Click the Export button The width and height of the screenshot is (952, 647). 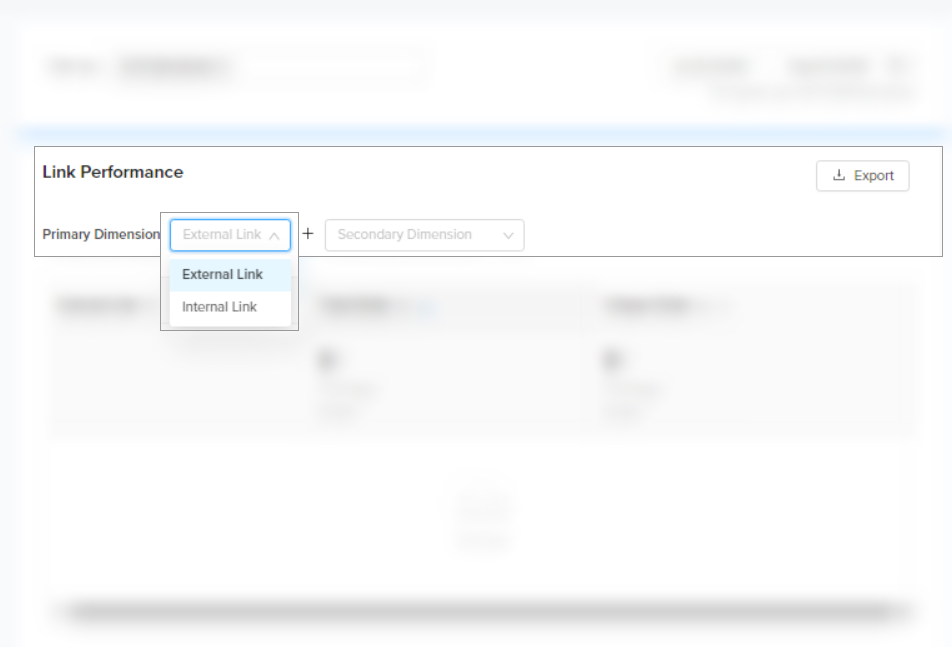(x=862, y=176)
